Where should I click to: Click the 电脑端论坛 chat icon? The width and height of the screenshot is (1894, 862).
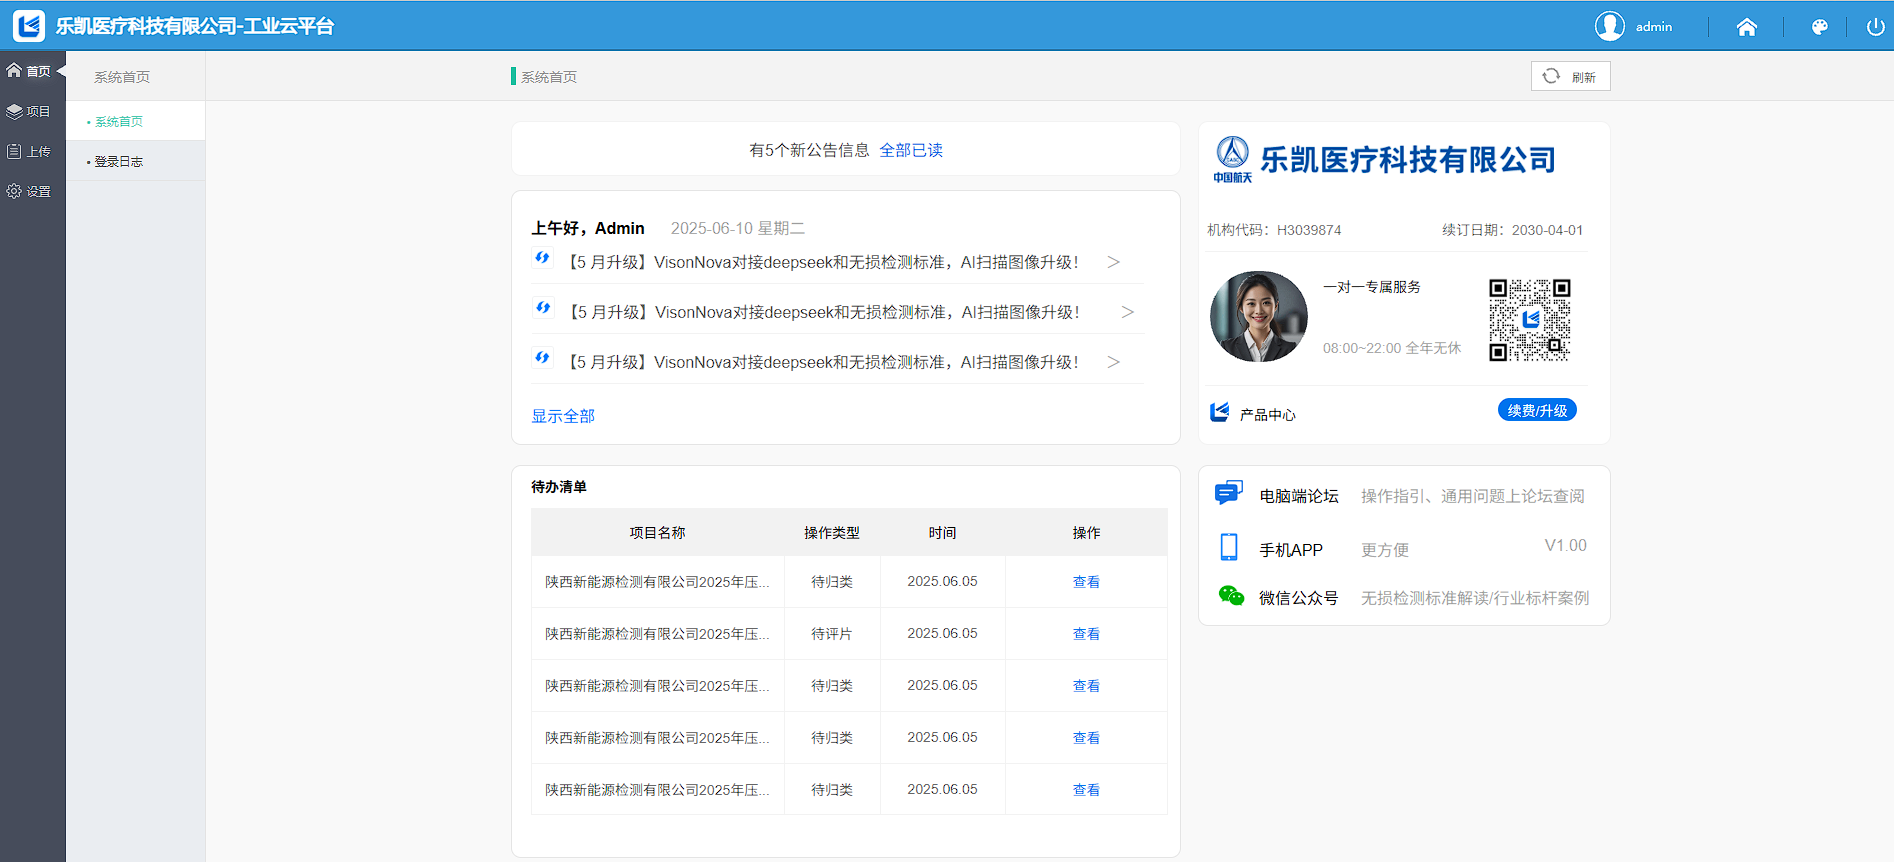click(1228, 493)
